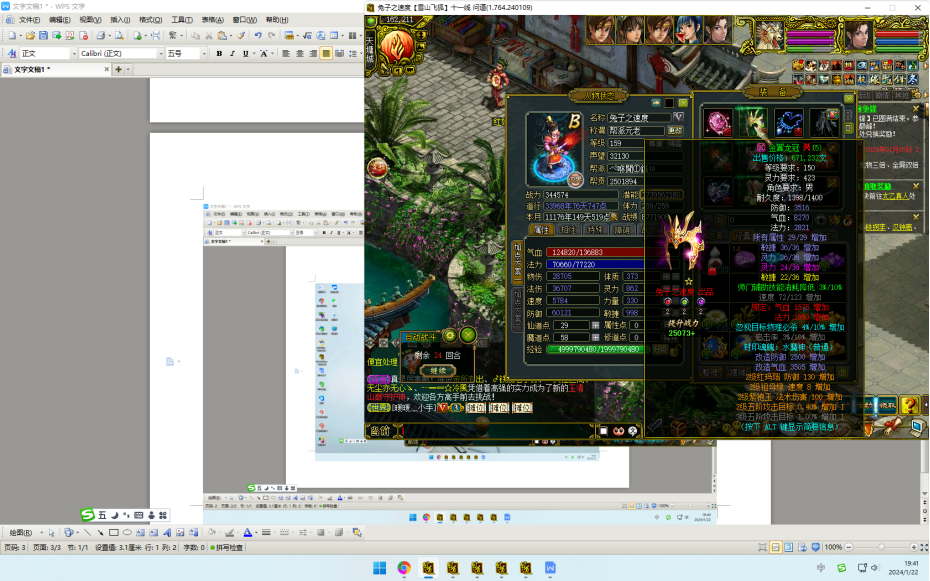
Task: Open the font size 五号 dropdown
Action: 204,53
